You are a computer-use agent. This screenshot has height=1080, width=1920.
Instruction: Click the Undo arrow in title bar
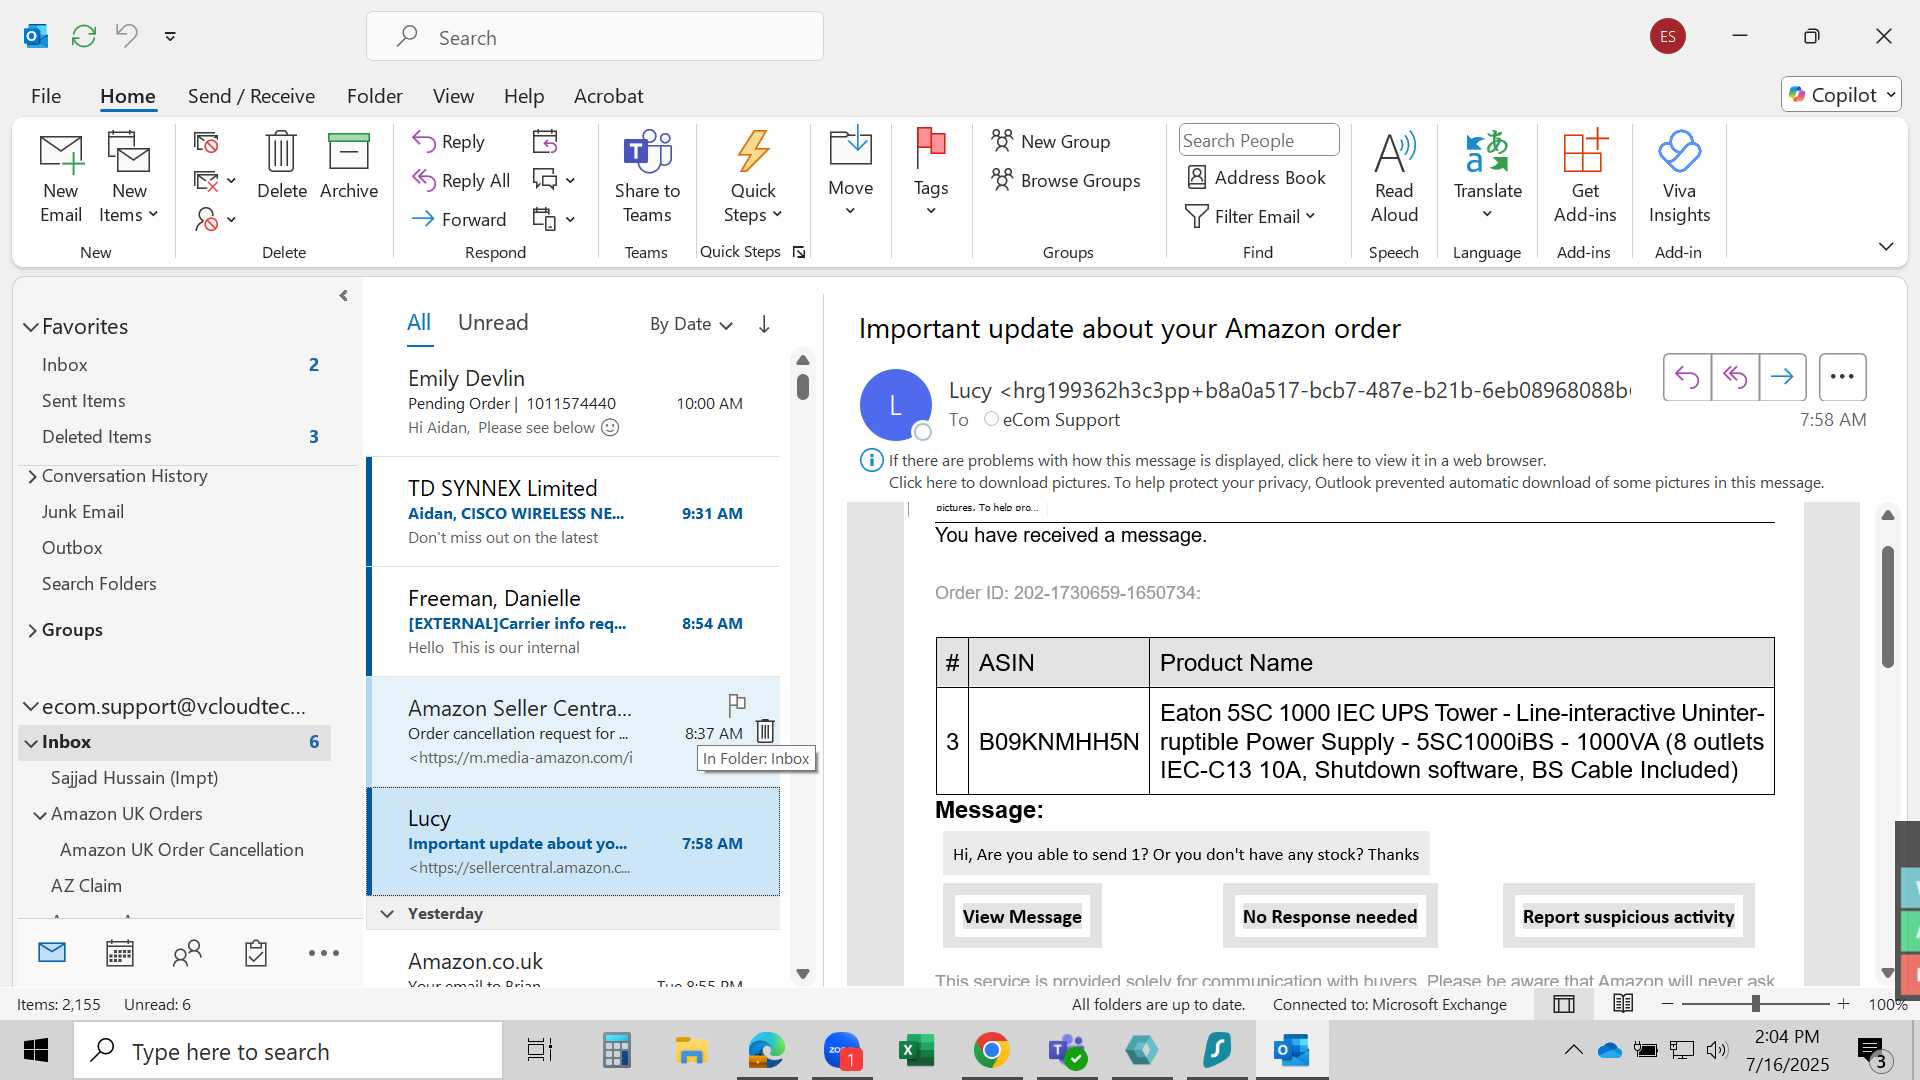(x=127, y=36)
